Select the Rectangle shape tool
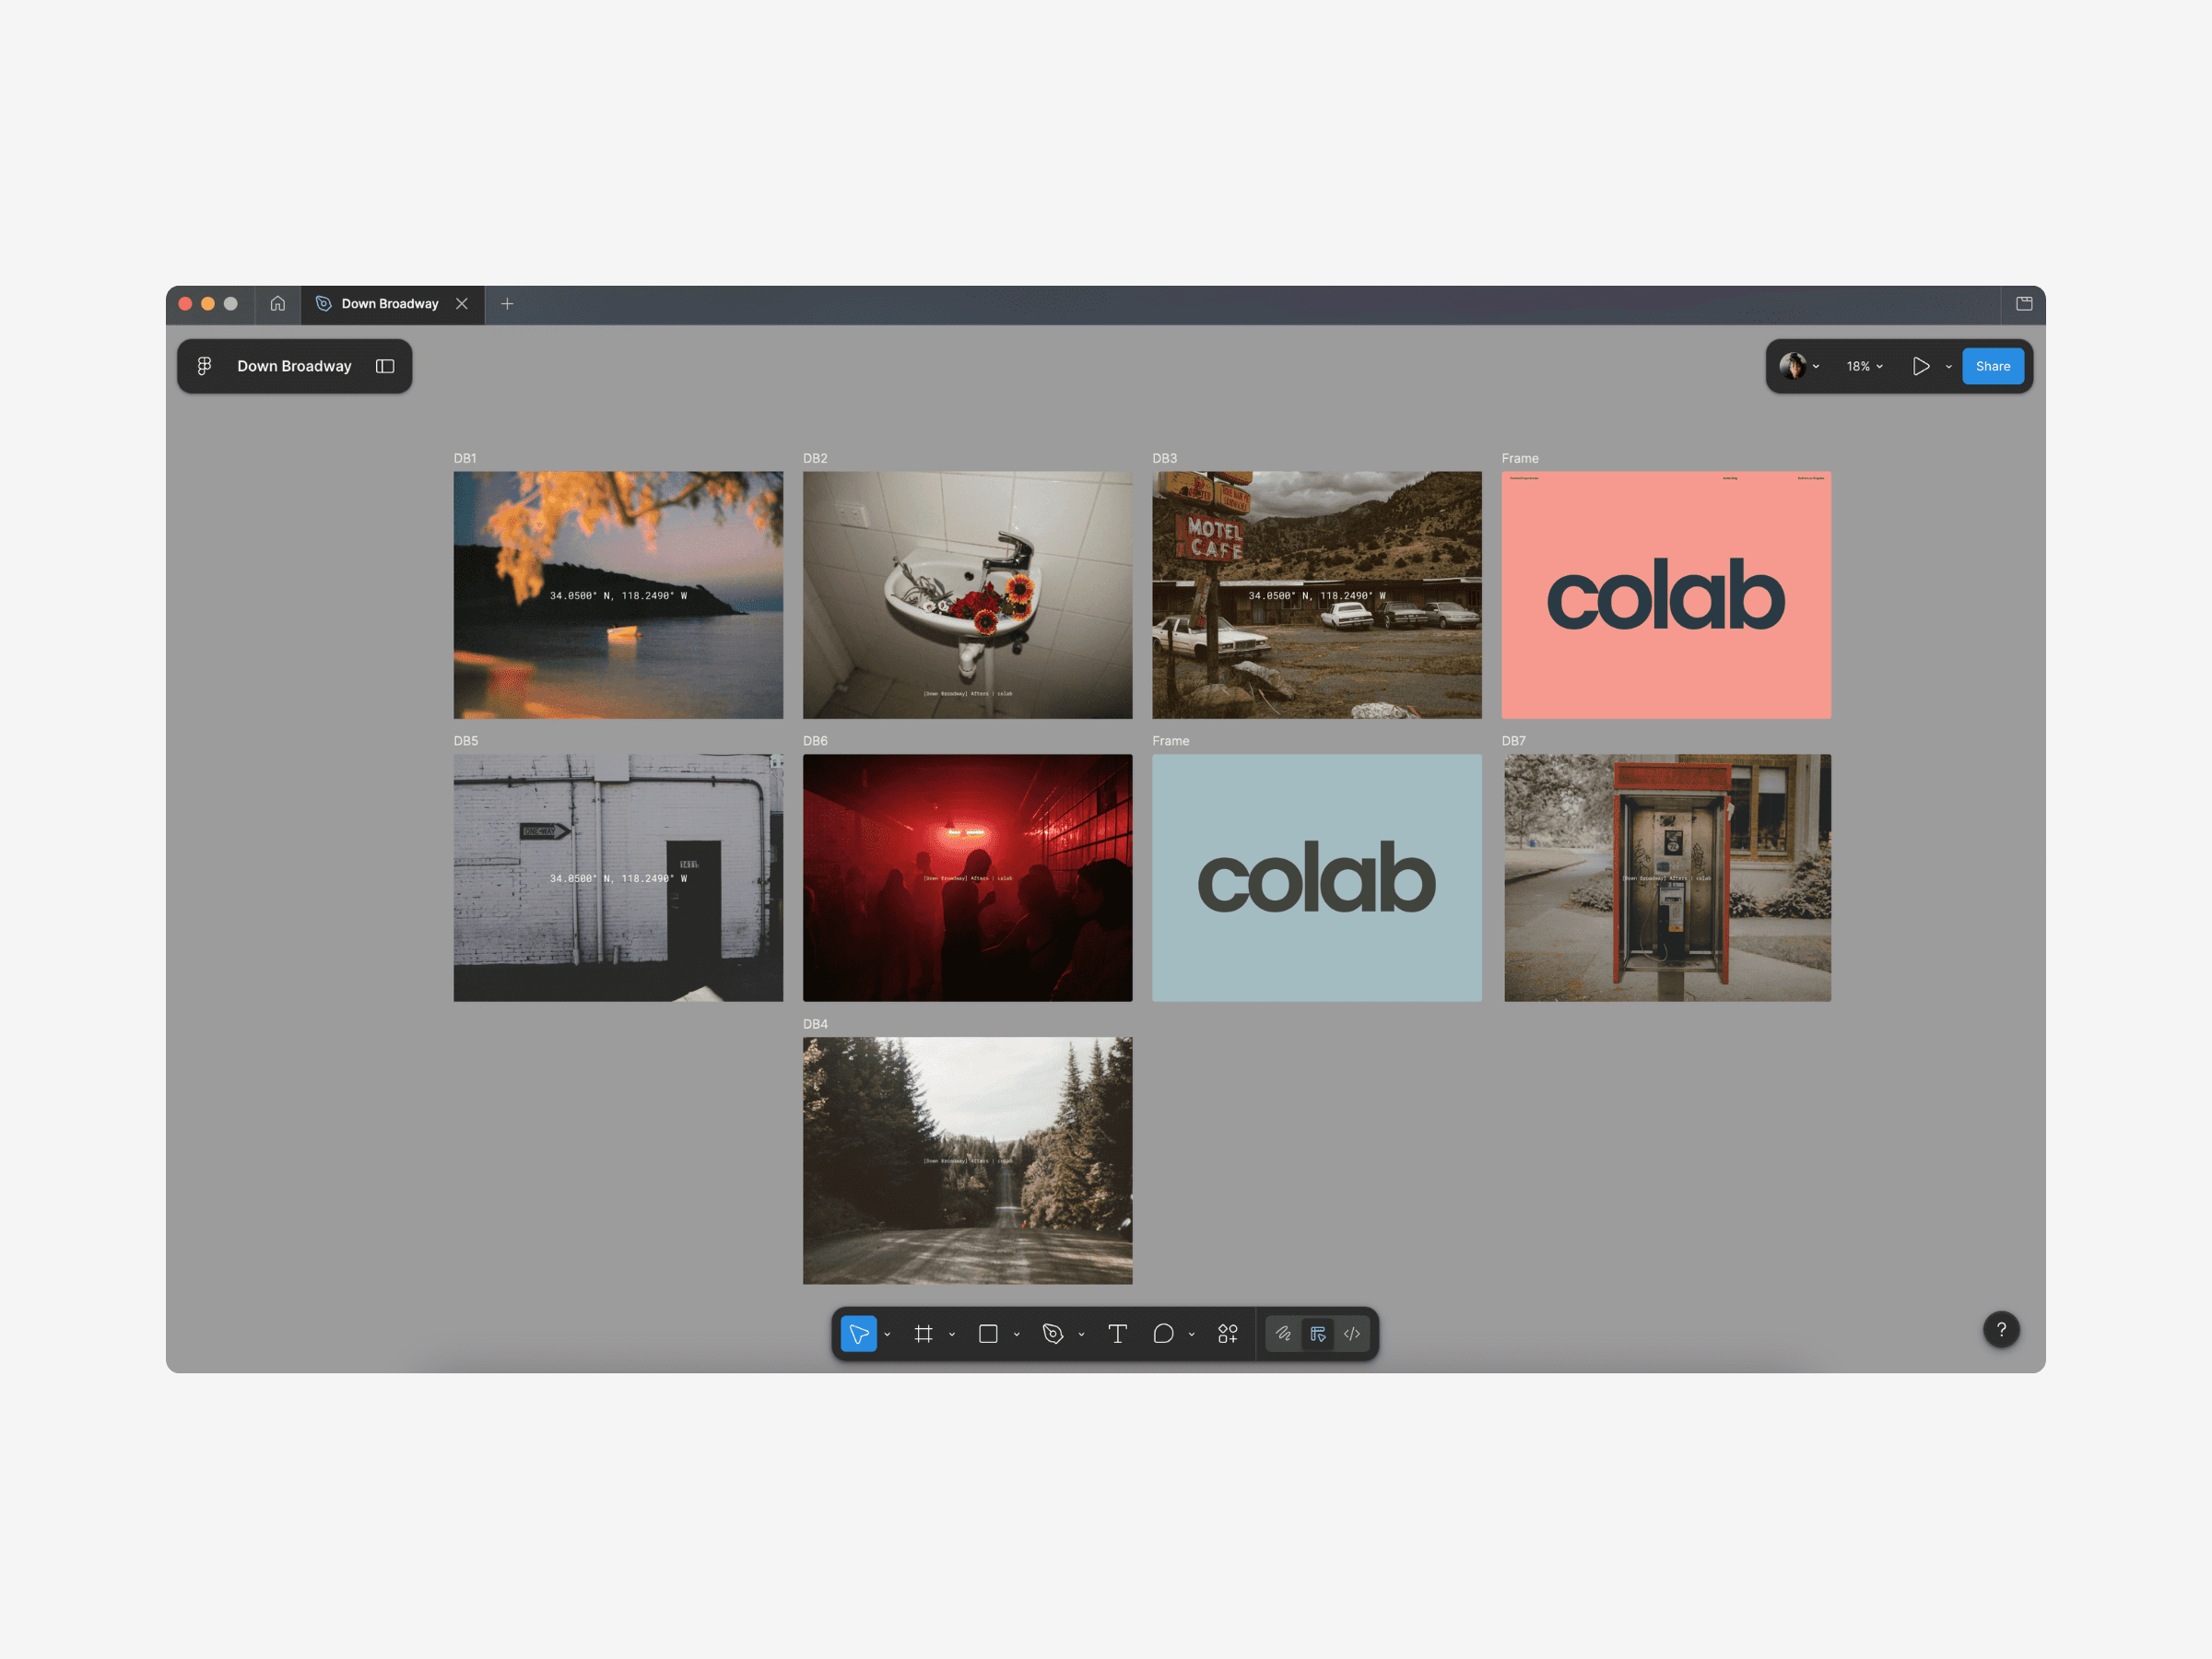 coord(988,1333)
